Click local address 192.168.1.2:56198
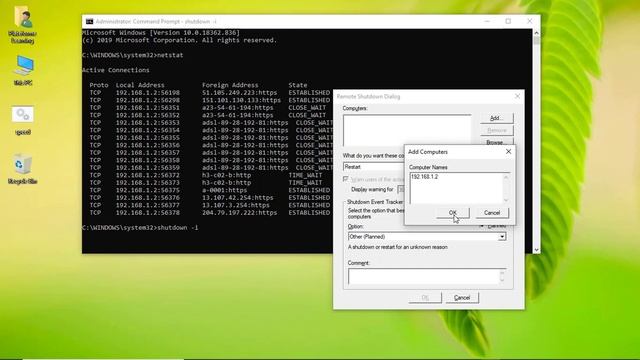This screenshot has width=640, height=360. coord(147,93)
